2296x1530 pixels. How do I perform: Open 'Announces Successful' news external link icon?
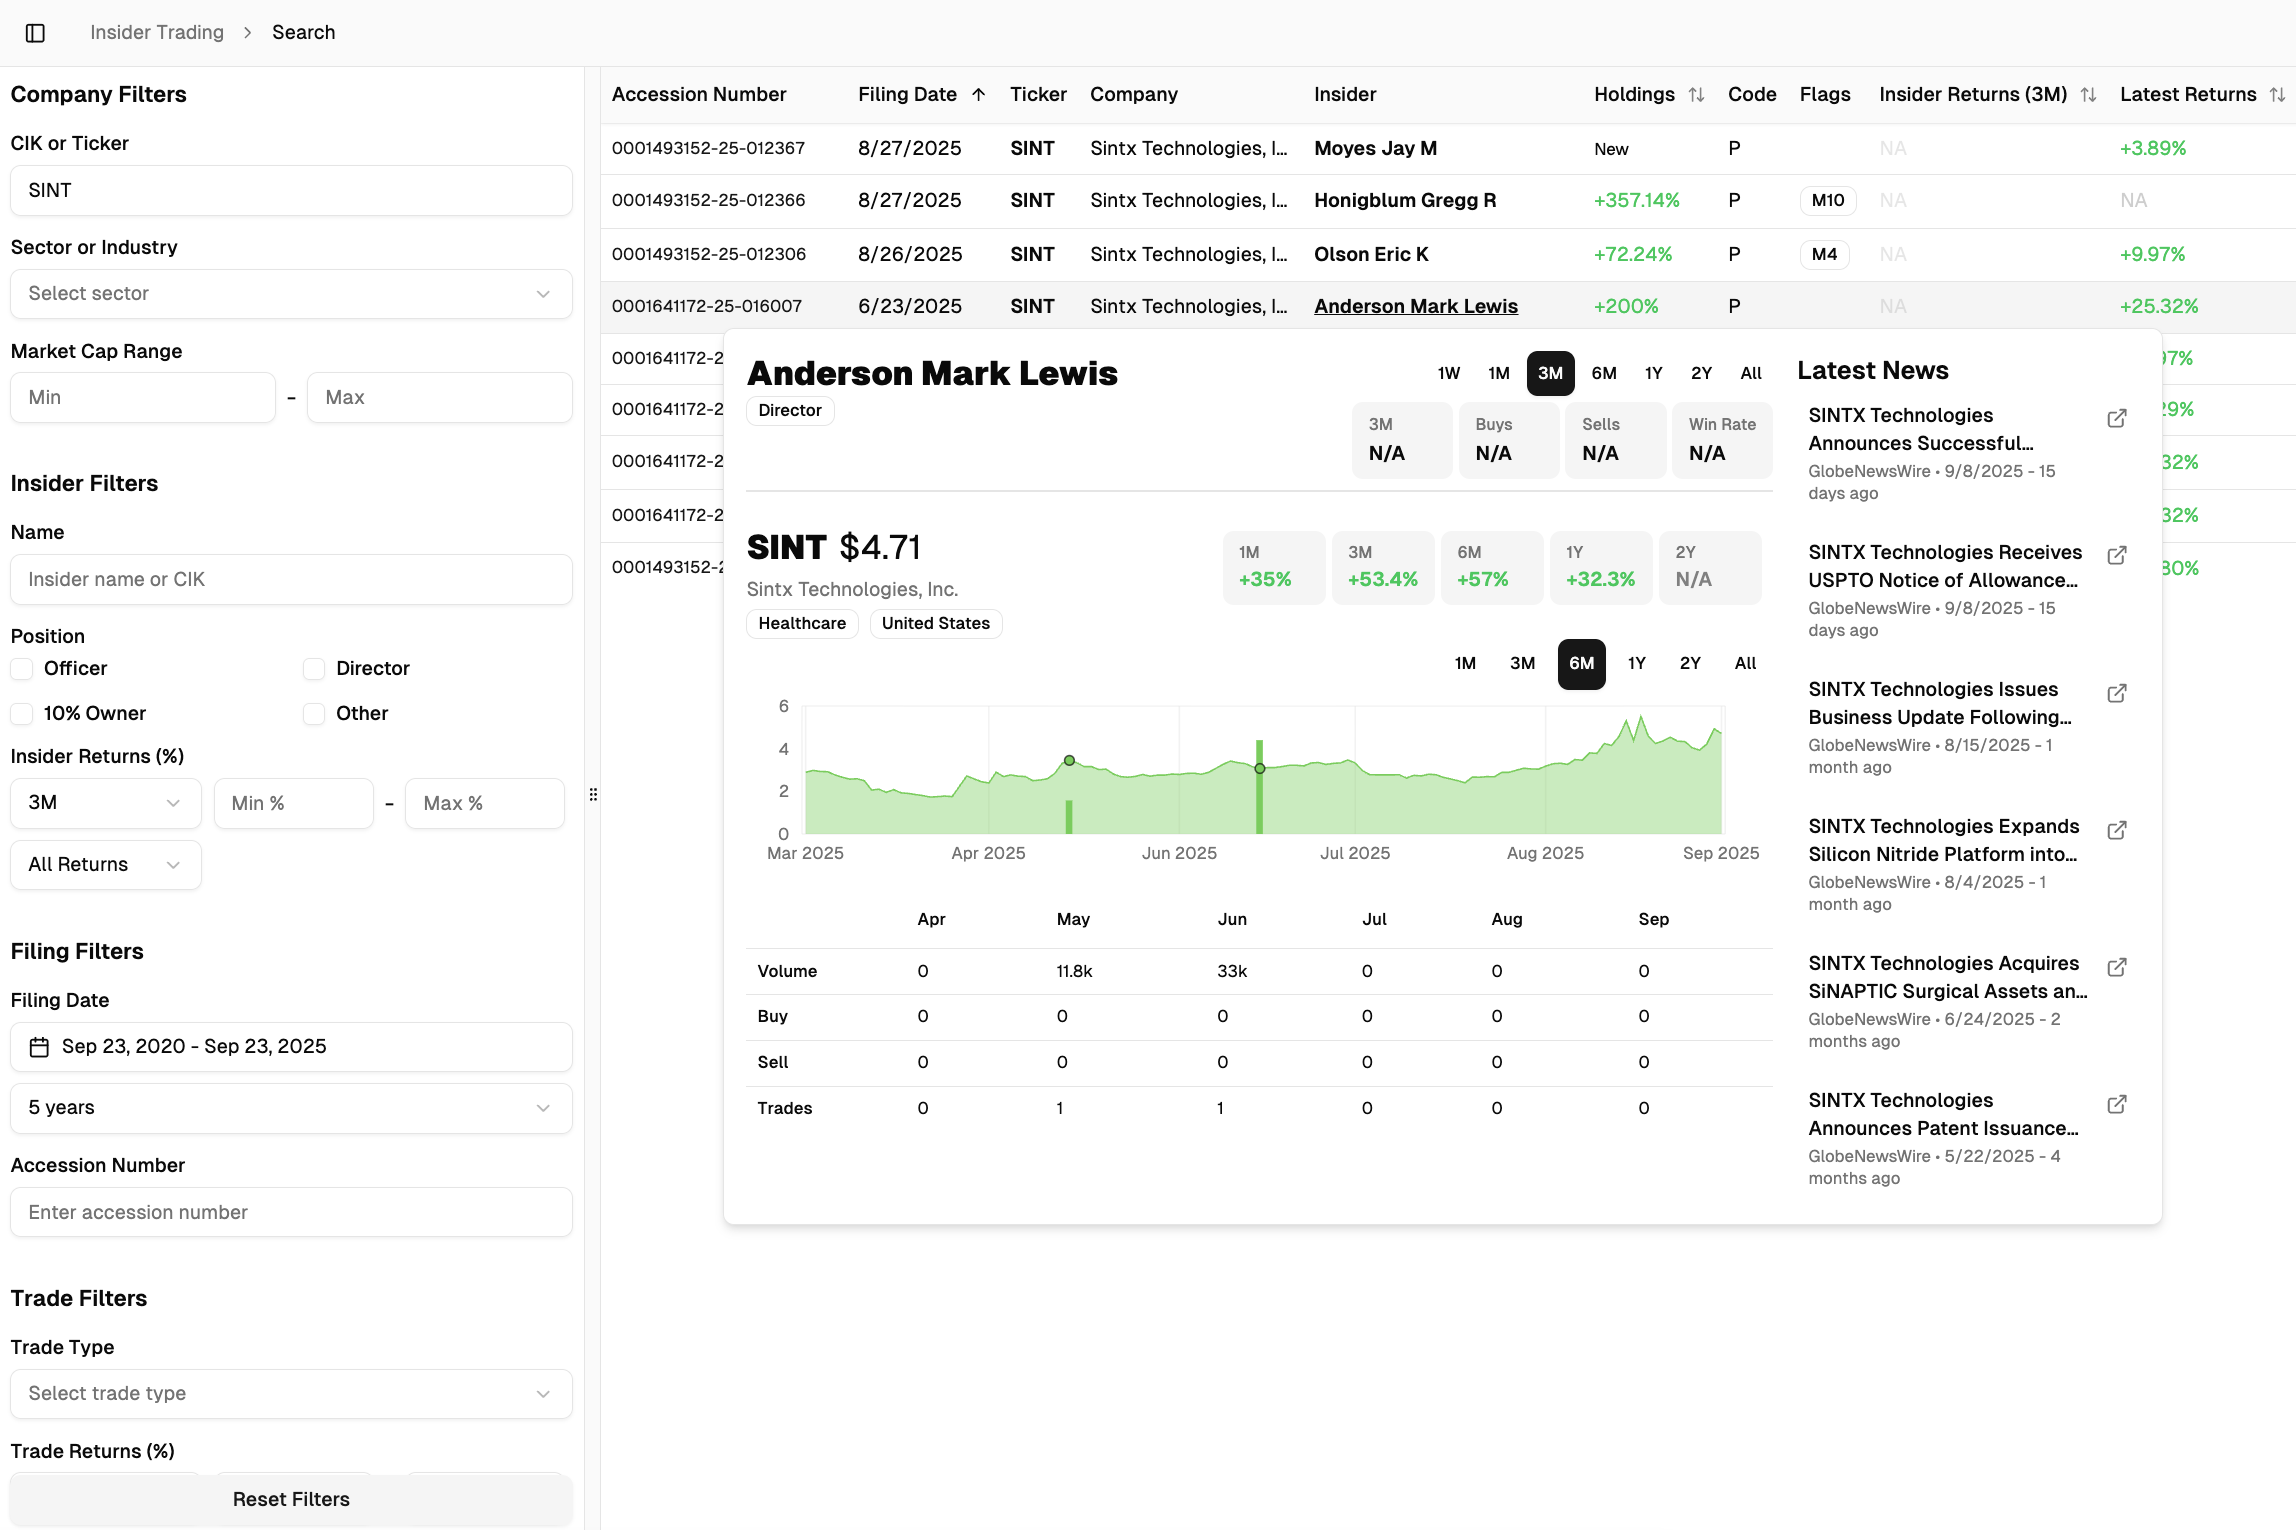(2117, 418)
